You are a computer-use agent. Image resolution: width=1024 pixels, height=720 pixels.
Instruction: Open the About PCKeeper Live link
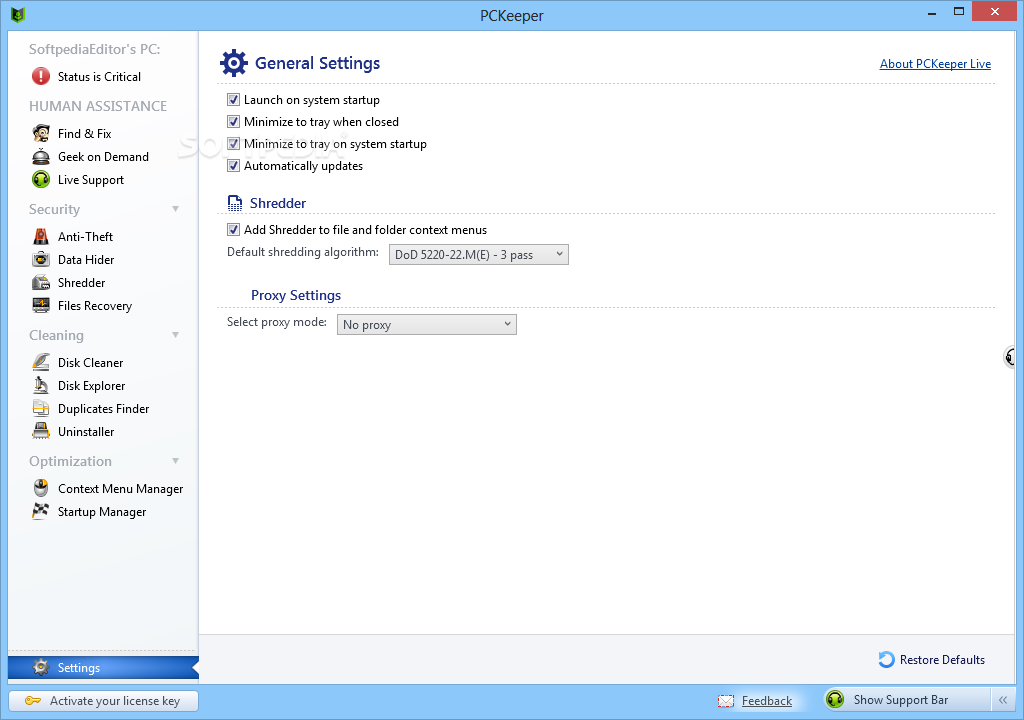click(x=935, y=63)
